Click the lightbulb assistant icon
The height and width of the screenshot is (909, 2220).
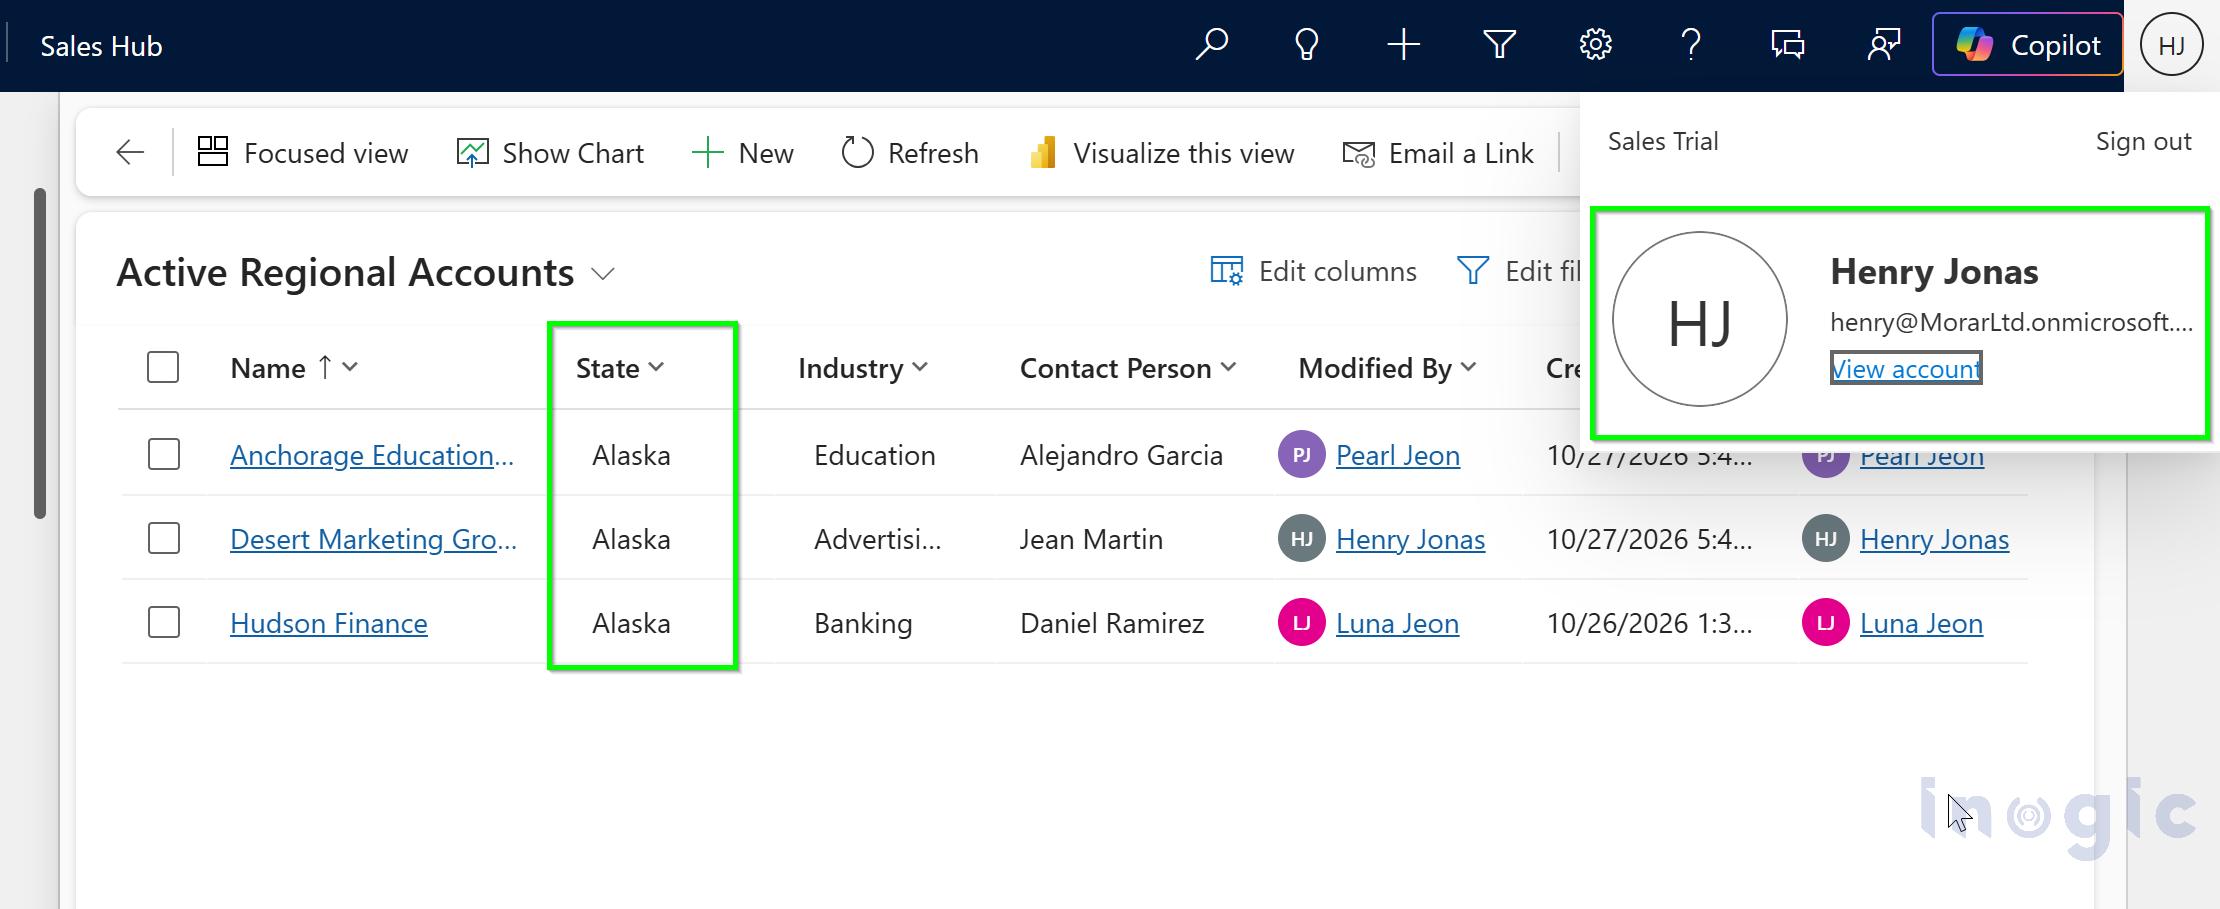[x=1306, y=45]
